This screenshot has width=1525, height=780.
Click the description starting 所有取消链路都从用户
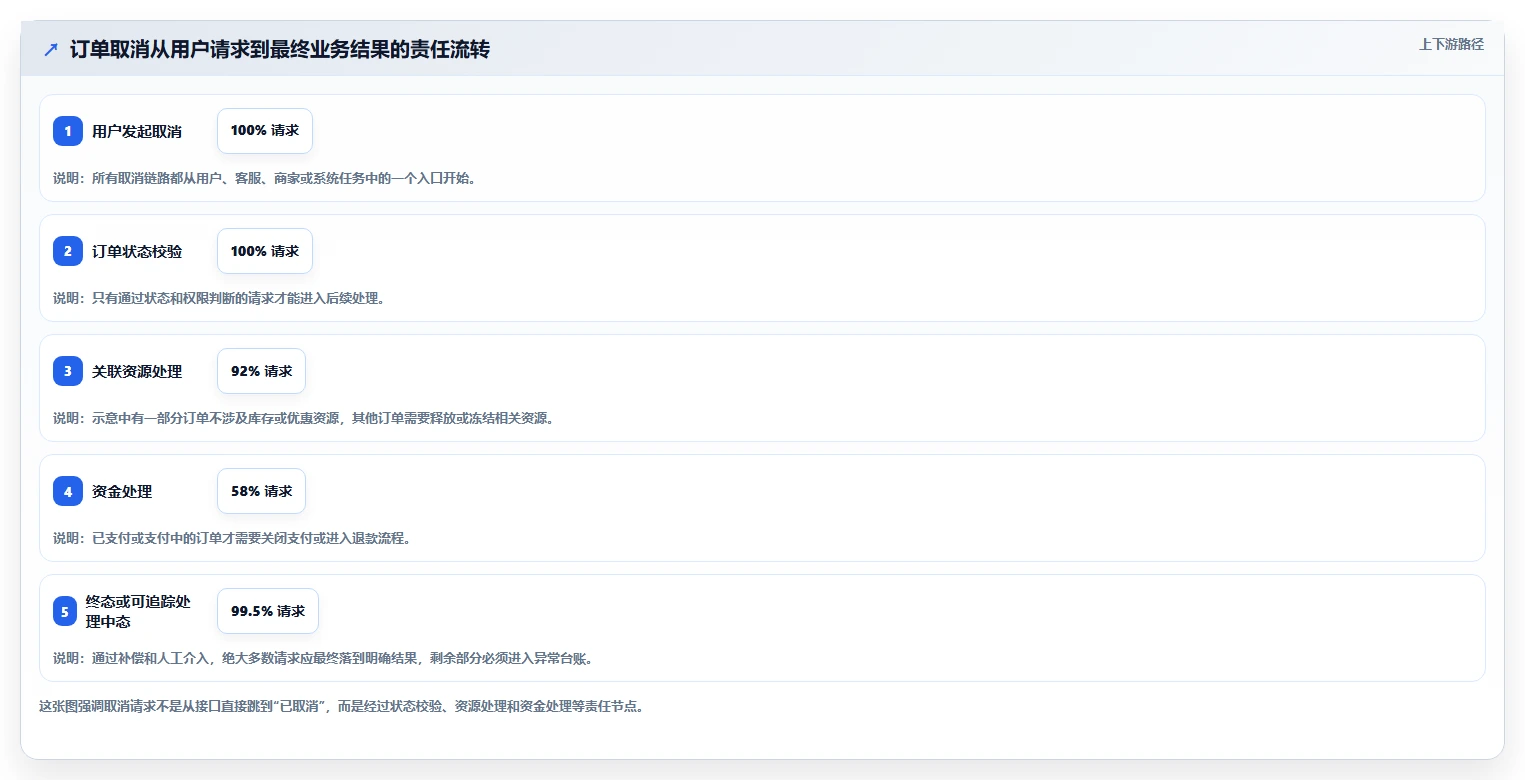265,178
